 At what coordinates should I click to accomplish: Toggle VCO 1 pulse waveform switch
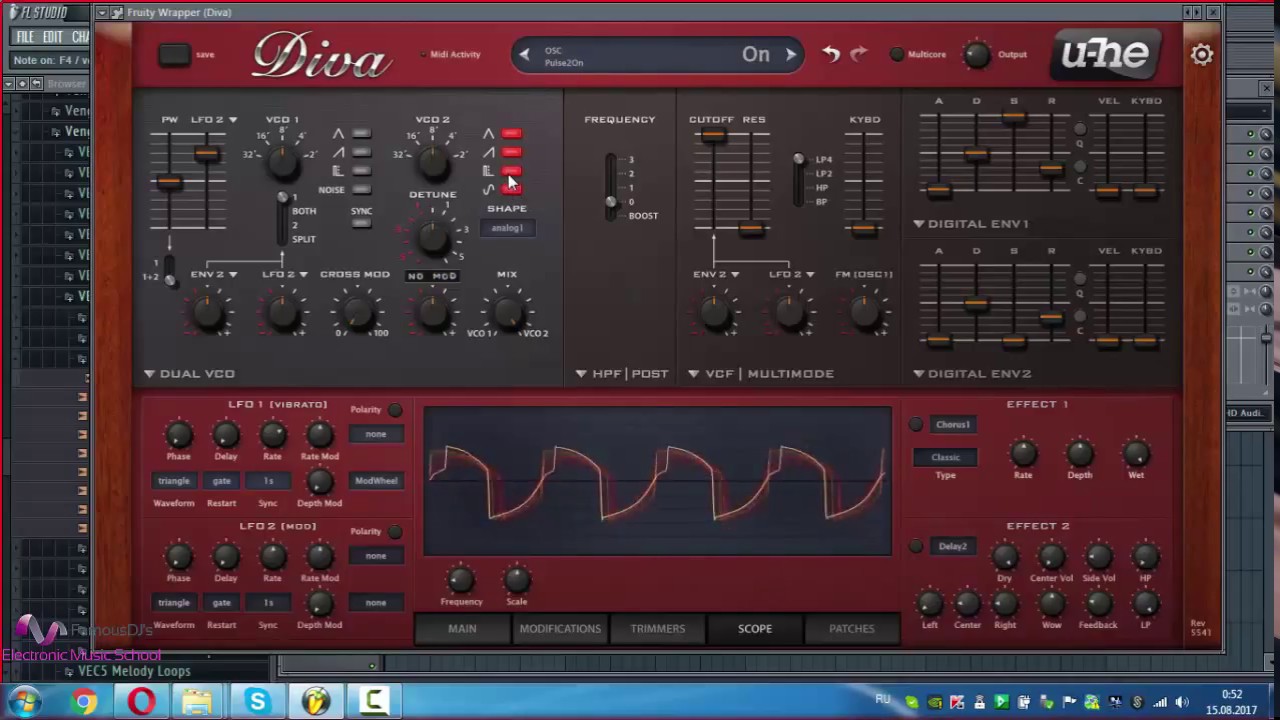[x=361, y=171]
